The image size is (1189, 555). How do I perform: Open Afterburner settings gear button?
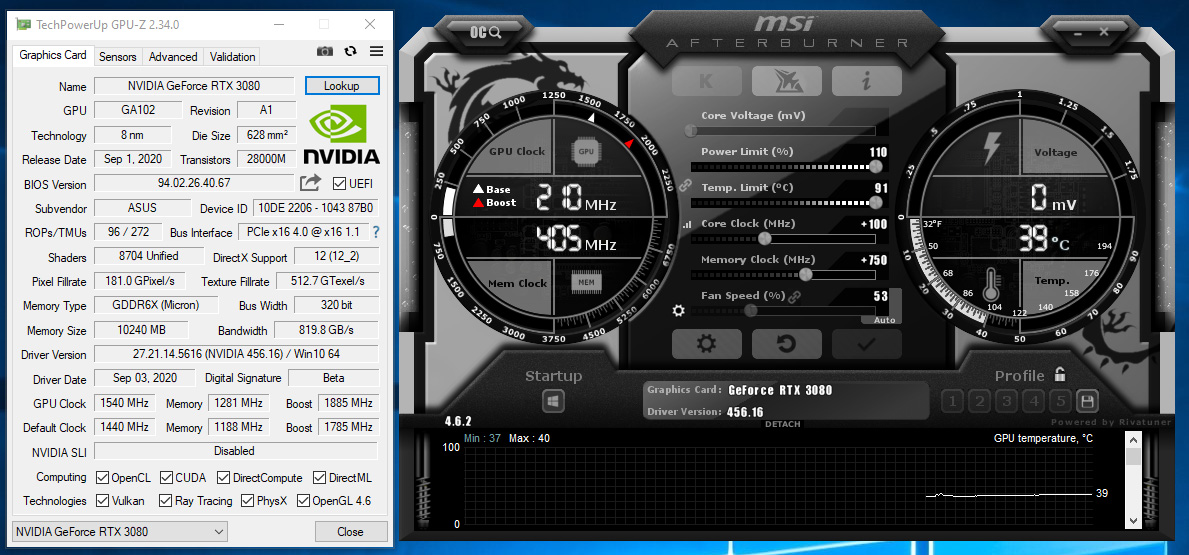[706, 344]
